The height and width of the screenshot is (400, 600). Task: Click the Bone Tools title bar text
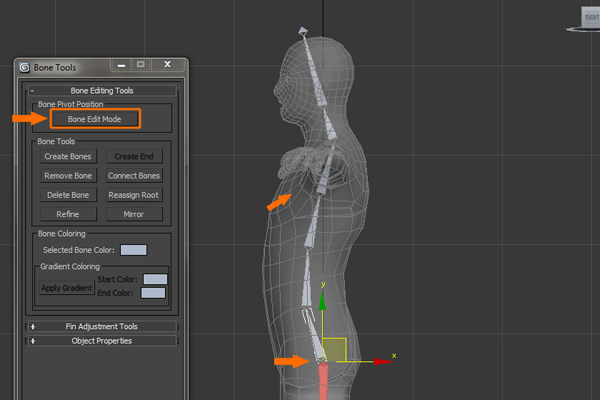55,68
